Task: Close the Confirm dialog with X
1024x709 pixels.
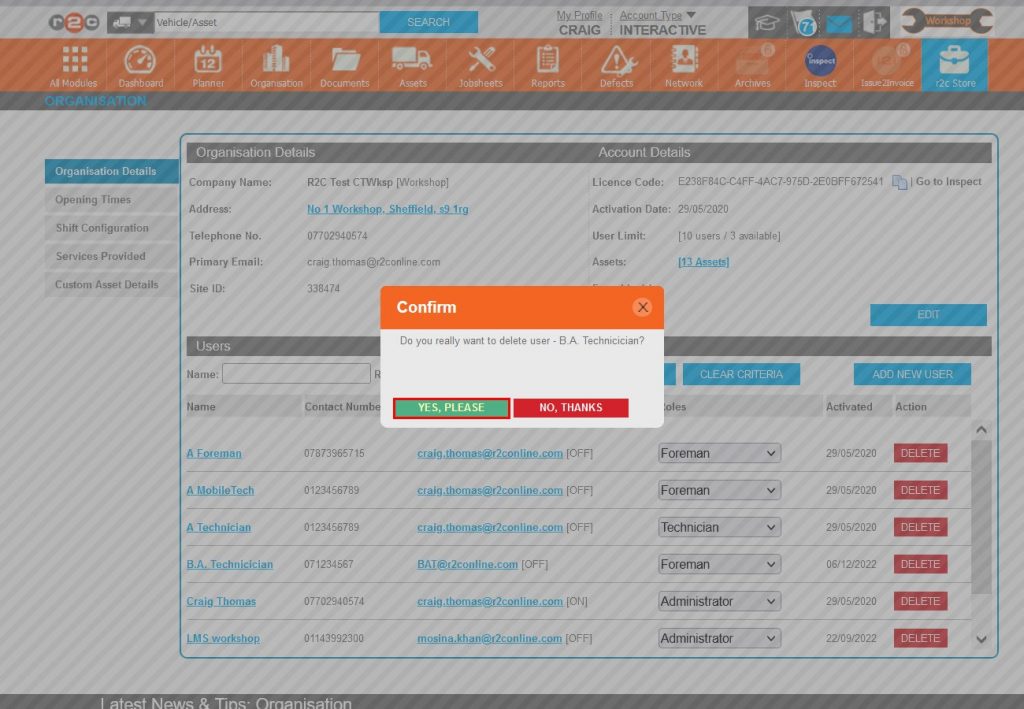Action: click(x=643, y=307)
